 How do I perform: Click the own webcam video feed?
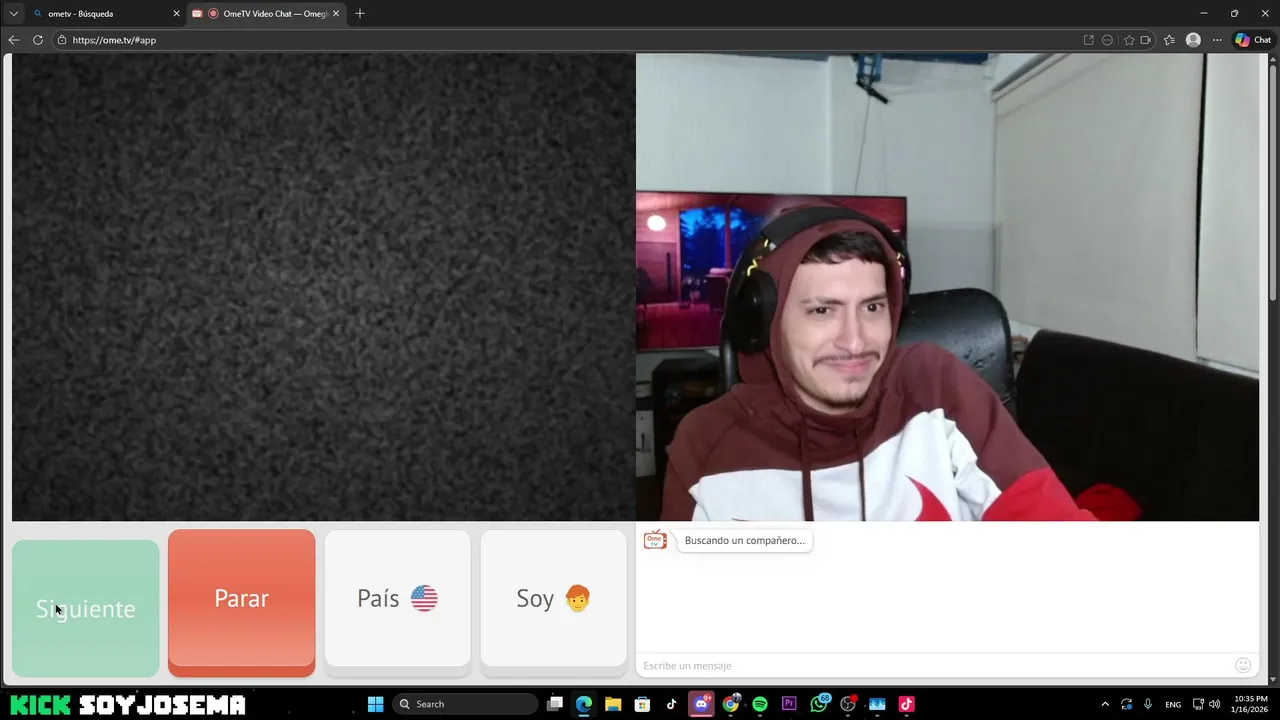[x=947, y=287]
